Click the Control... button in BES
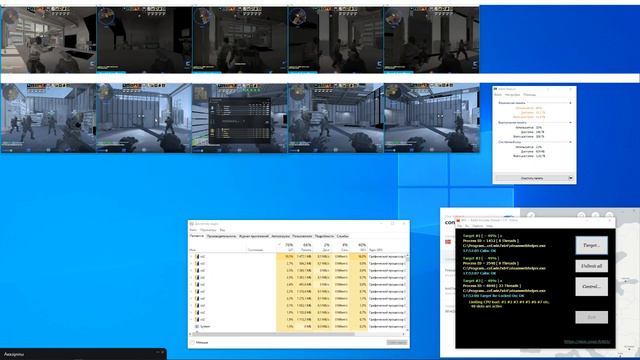The width and height of the screenshot is (640, 360). pyautogui.click(x=591, y=287)
